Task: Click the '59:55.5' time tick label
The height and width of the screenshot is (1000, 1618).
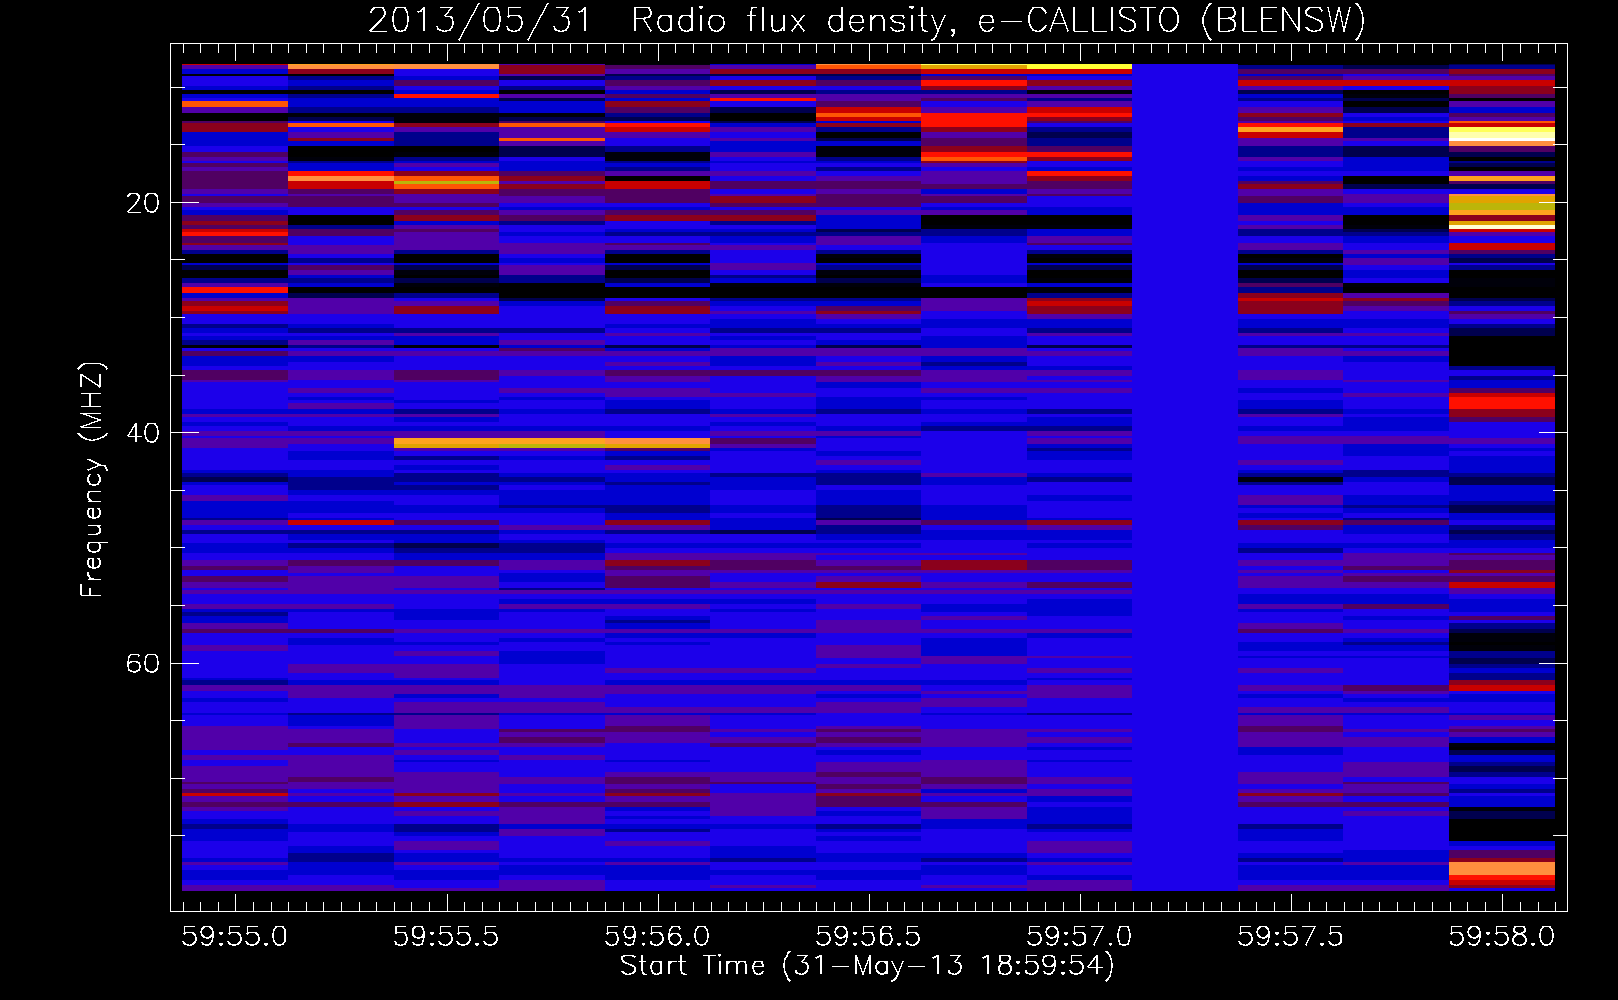Action: point(446,937)
